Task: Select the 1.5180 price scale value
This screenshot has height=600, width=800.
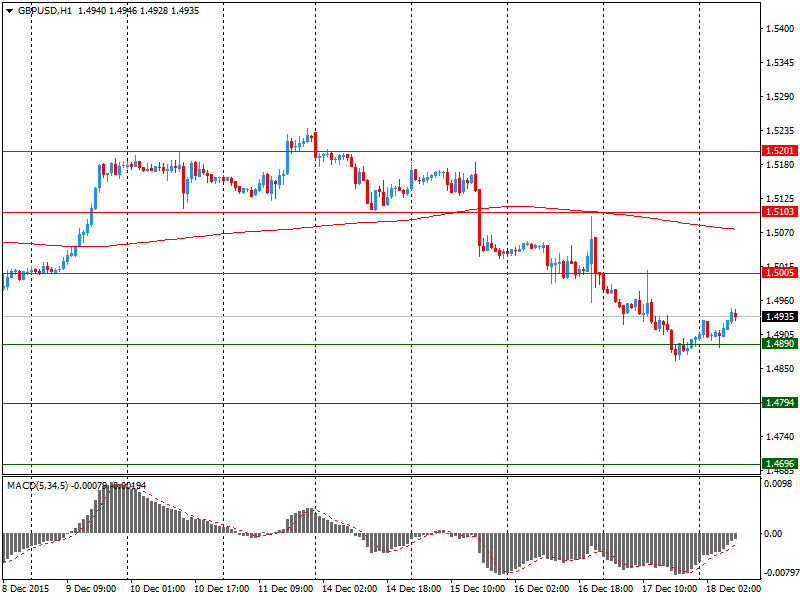Action: (x=781, y=164)
